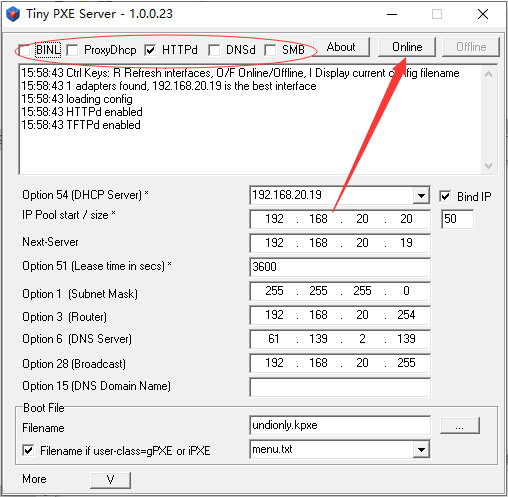Click last octet 0 of Subnet Mask
Image resolution: width=508 pixels, height=497 pixels.
coord(406,291)
